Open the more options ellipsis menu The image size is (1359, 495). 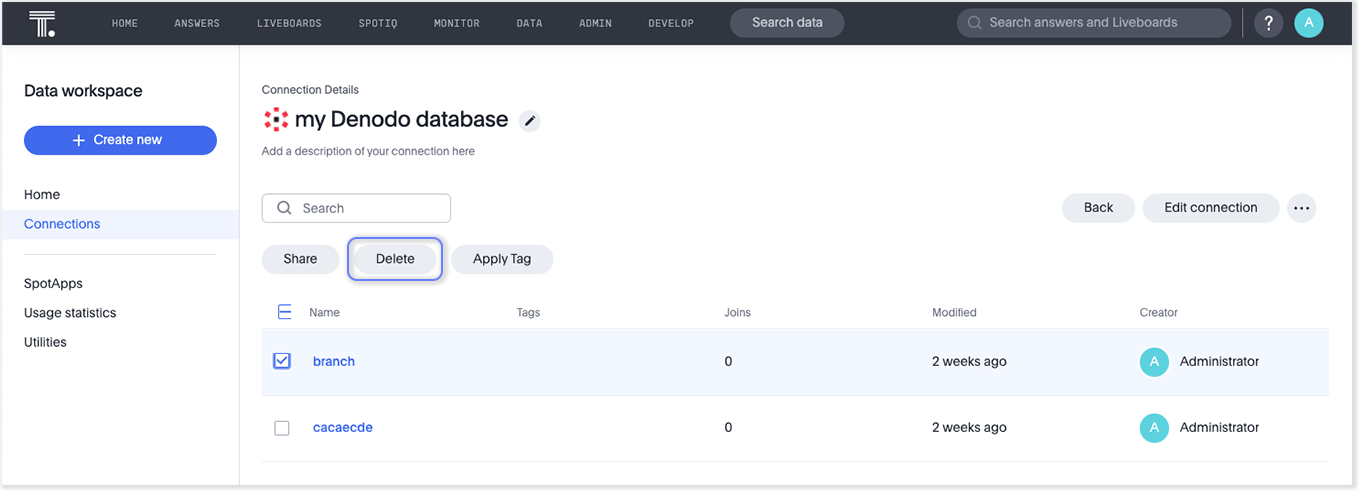click(1300, 208)
